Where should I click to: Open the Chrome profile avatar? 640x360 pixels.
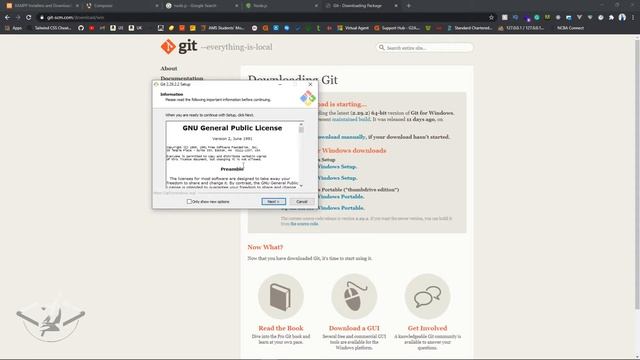tap(622, 17)
